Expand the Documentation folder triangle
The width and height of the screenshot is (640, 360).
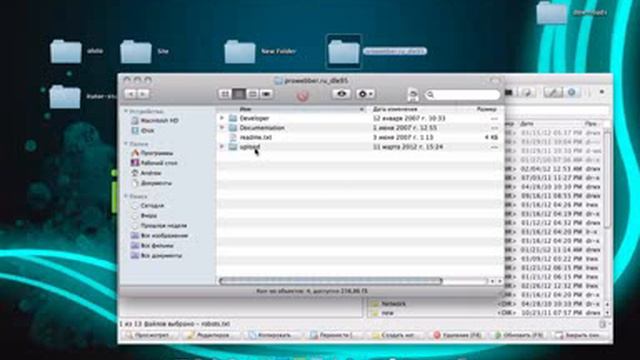point(222,128)
